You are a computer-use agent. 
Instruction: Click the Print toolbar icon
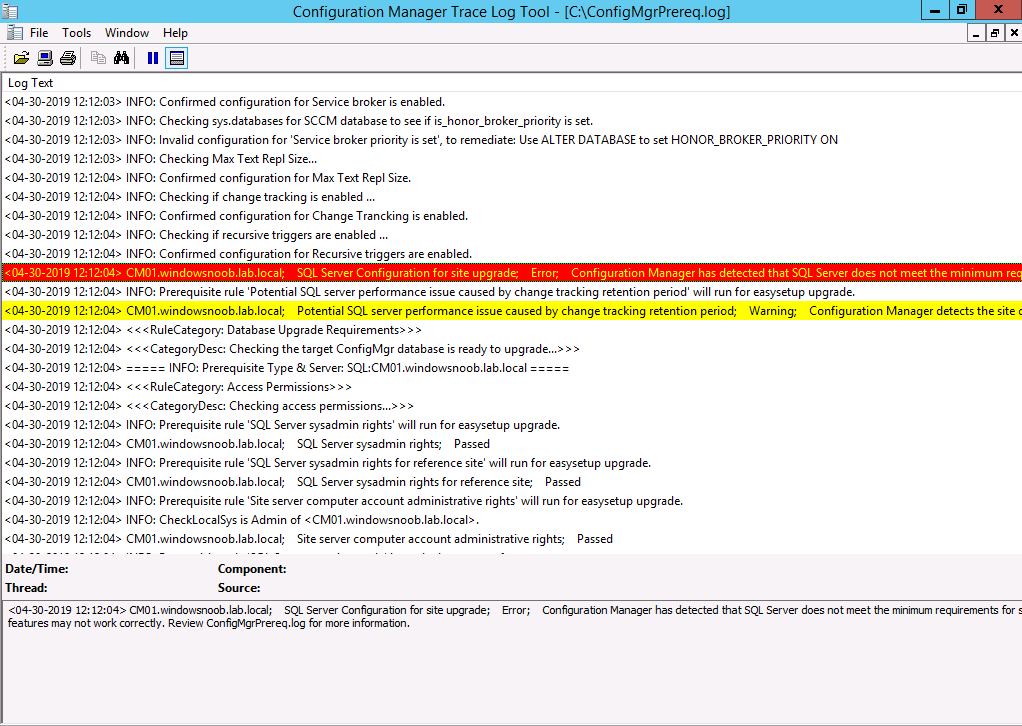tap(68, 59)
